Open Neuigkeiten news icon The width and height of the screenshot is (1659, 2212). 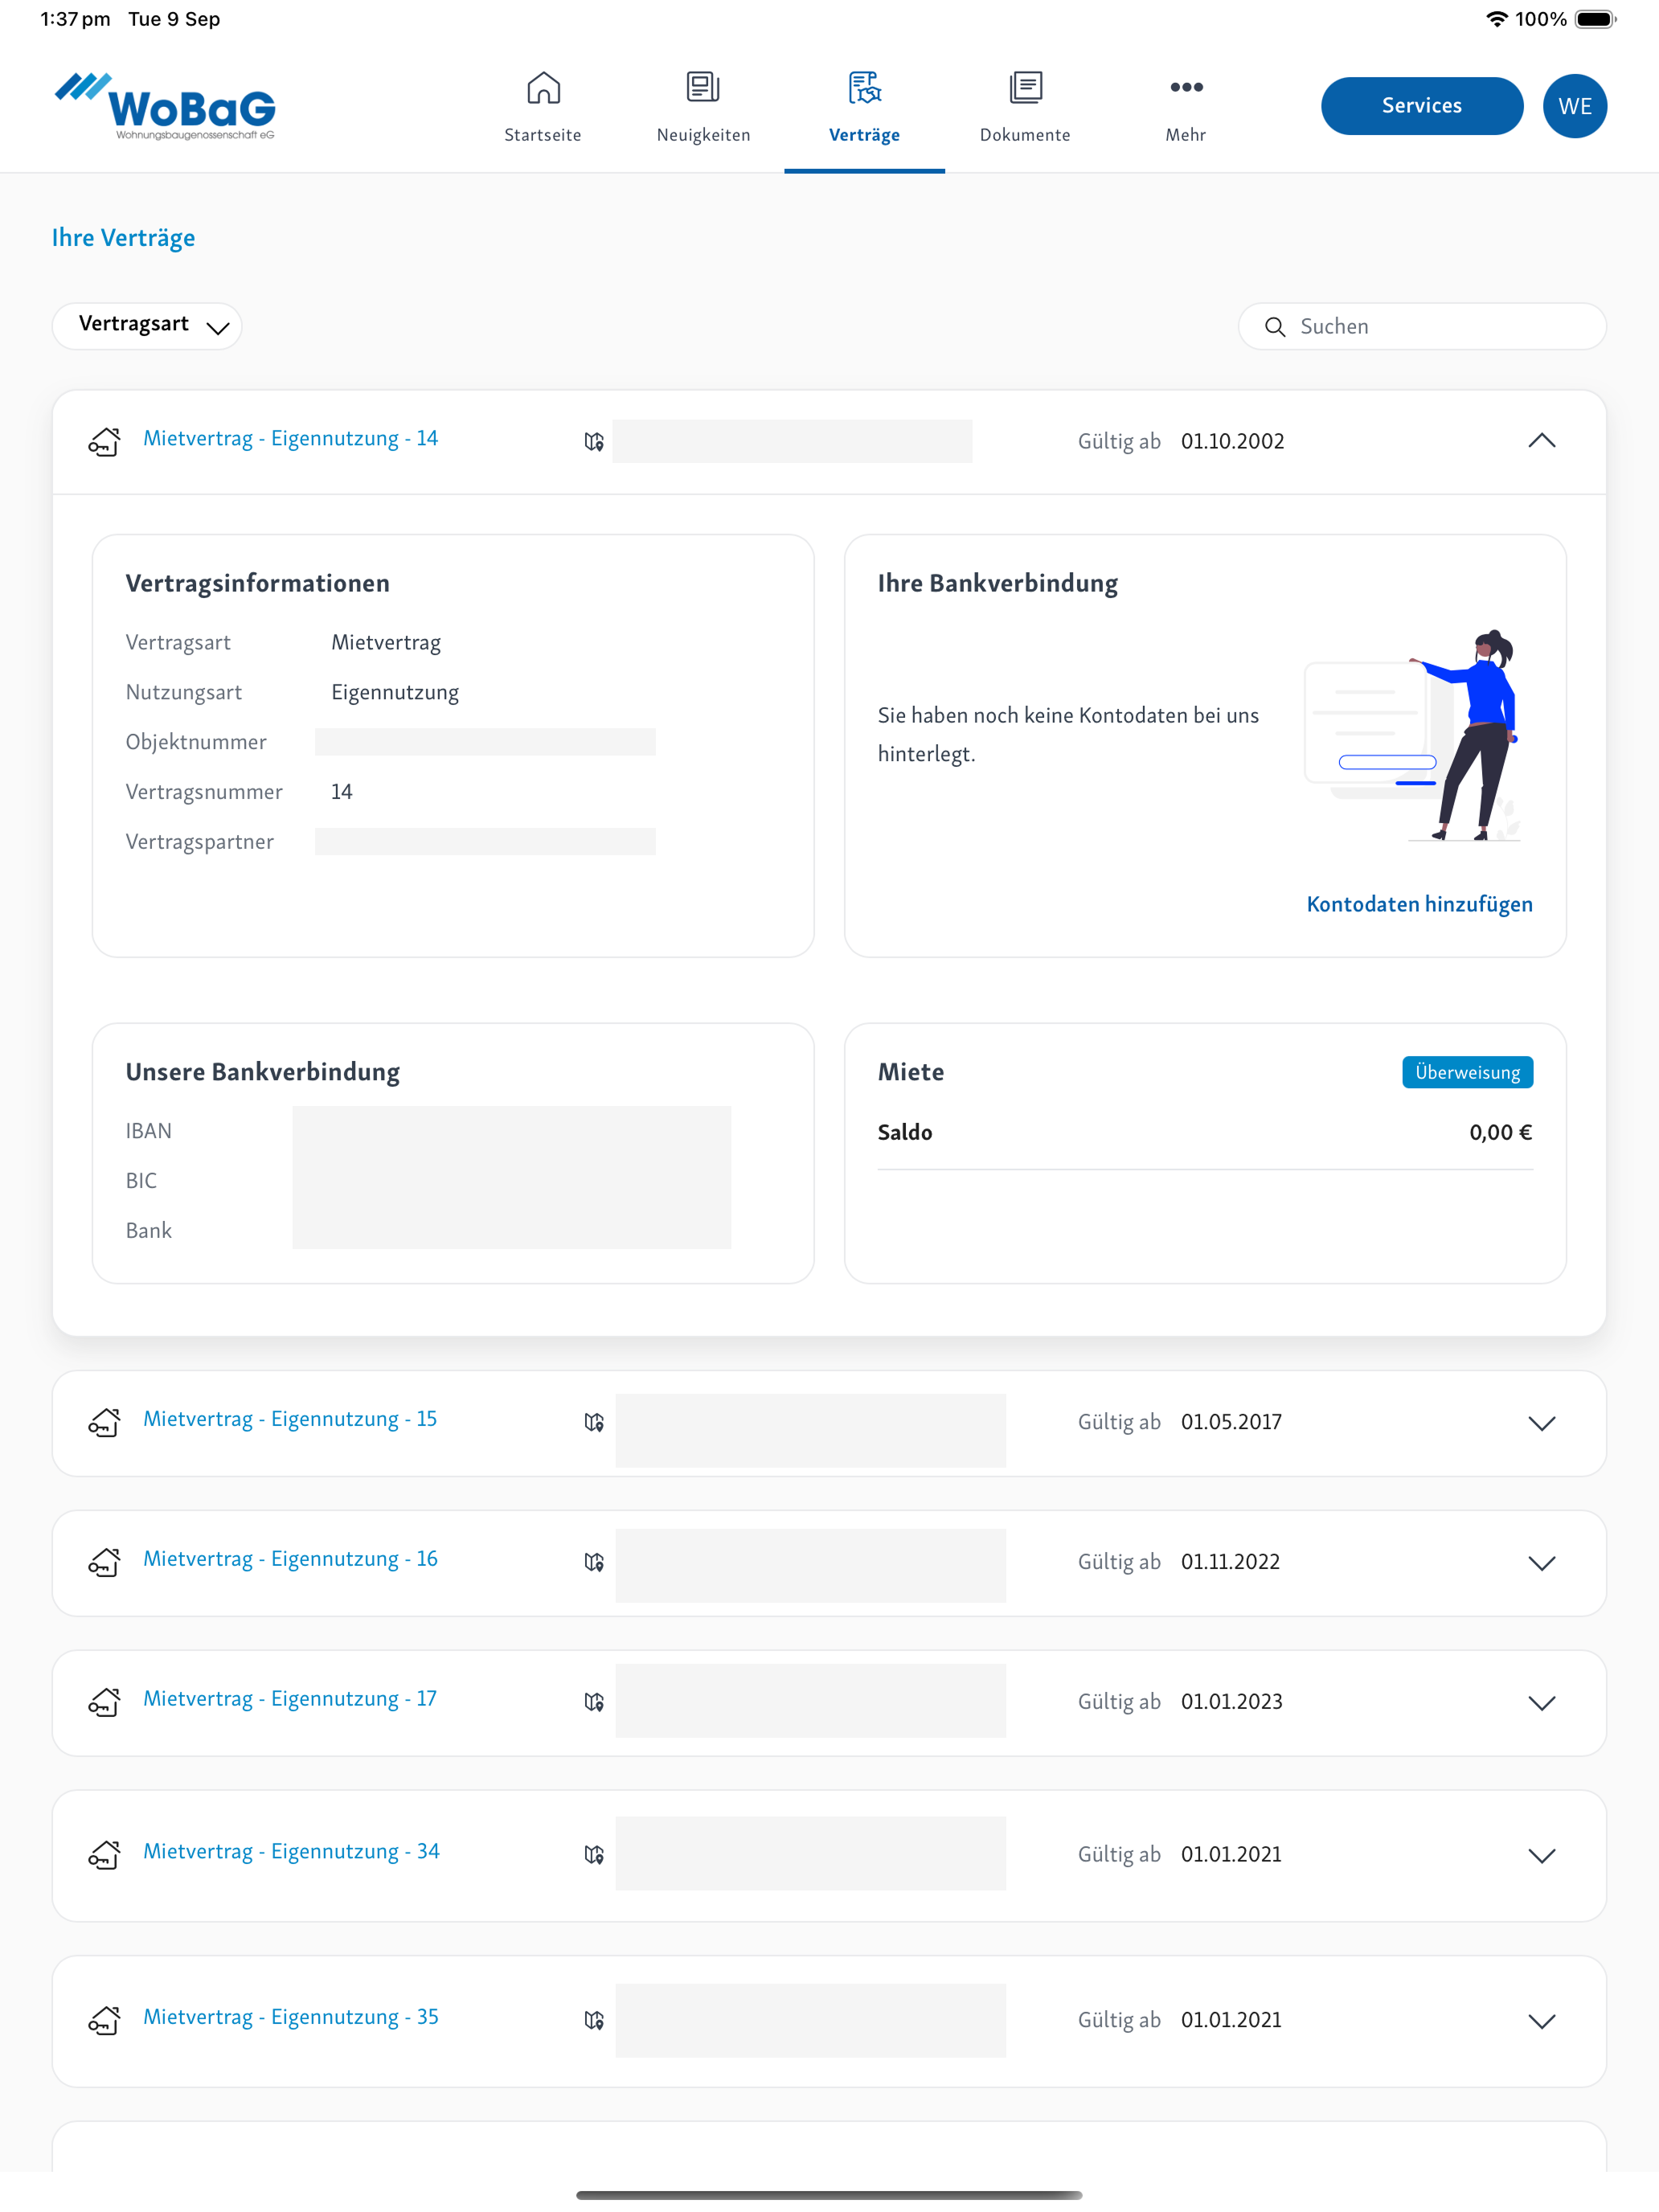(703, 88)
